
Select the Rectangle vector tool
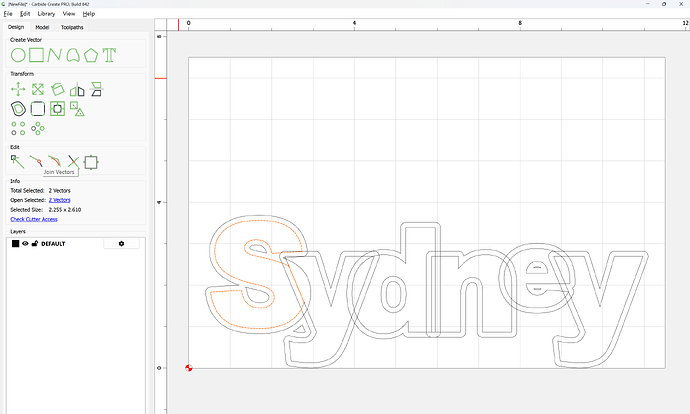point(36,54)
